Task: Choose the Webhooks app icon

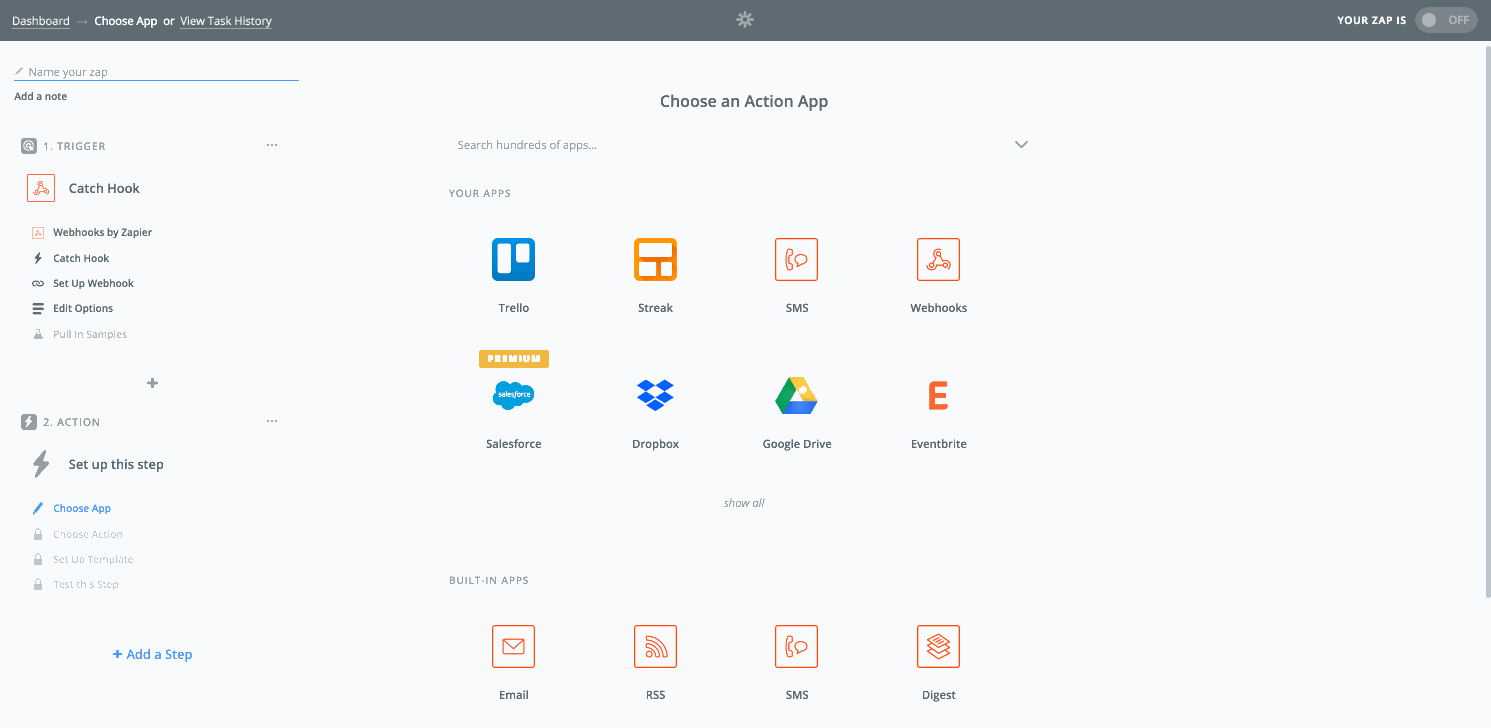Action: [x=939, y=259]
